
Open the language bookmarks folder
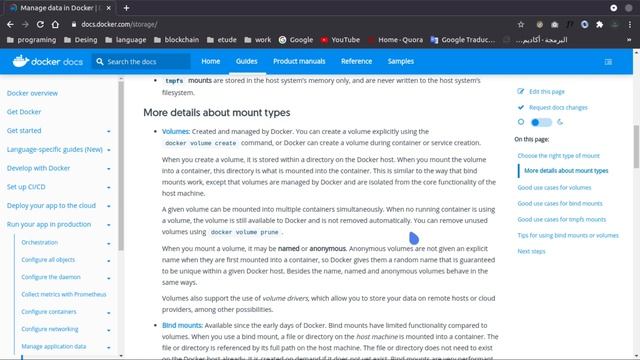click(125, 40)
